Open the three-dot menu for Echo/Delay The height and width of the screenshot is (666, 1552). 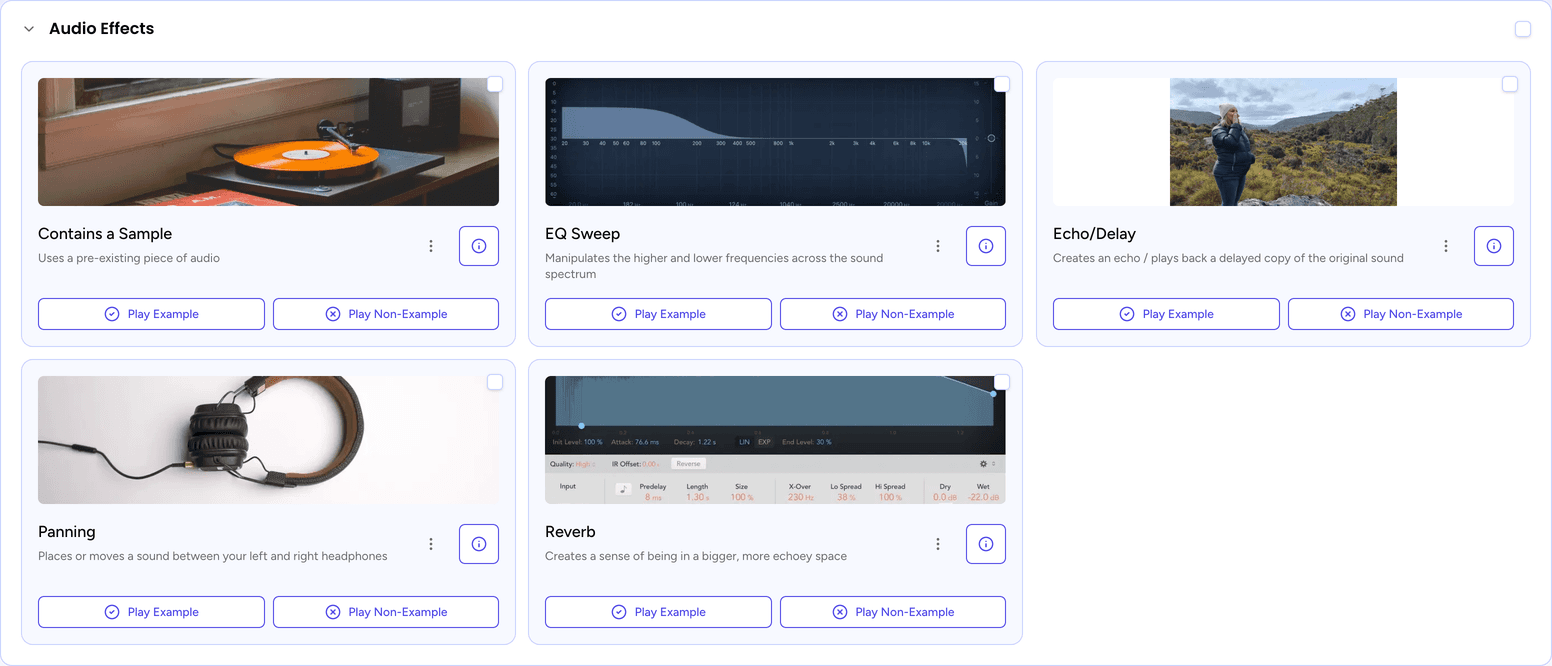click(1446, 246)
